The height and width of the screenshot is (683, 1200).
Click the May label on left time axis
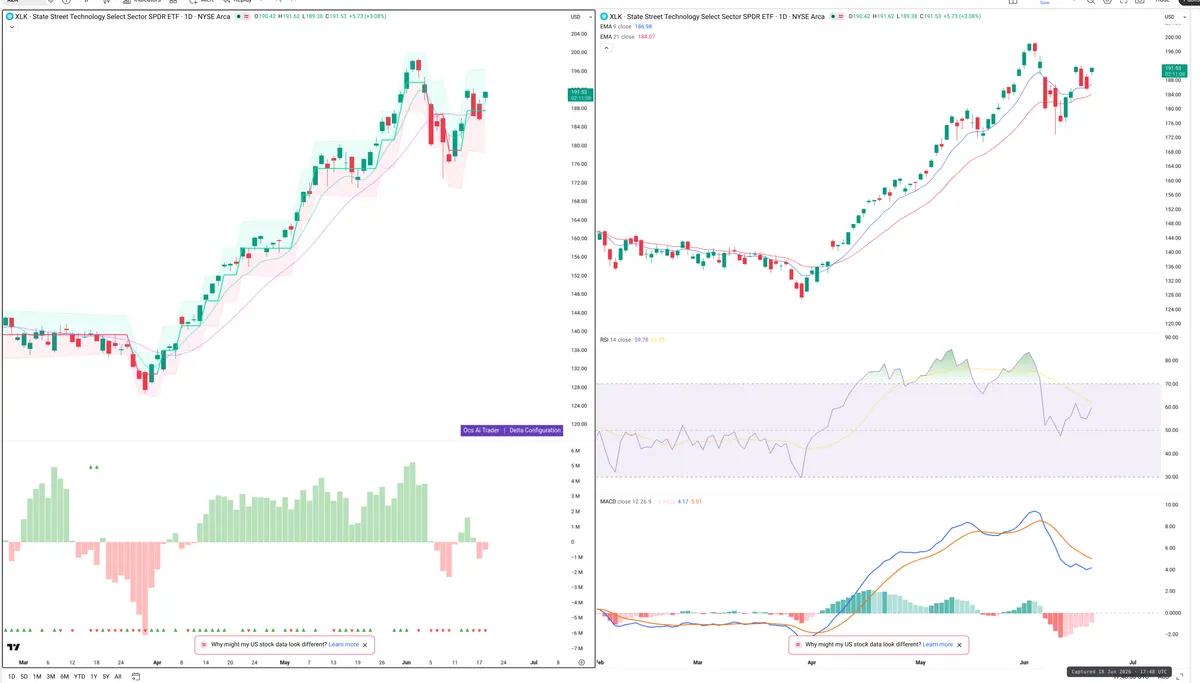[x=285, y=662]
